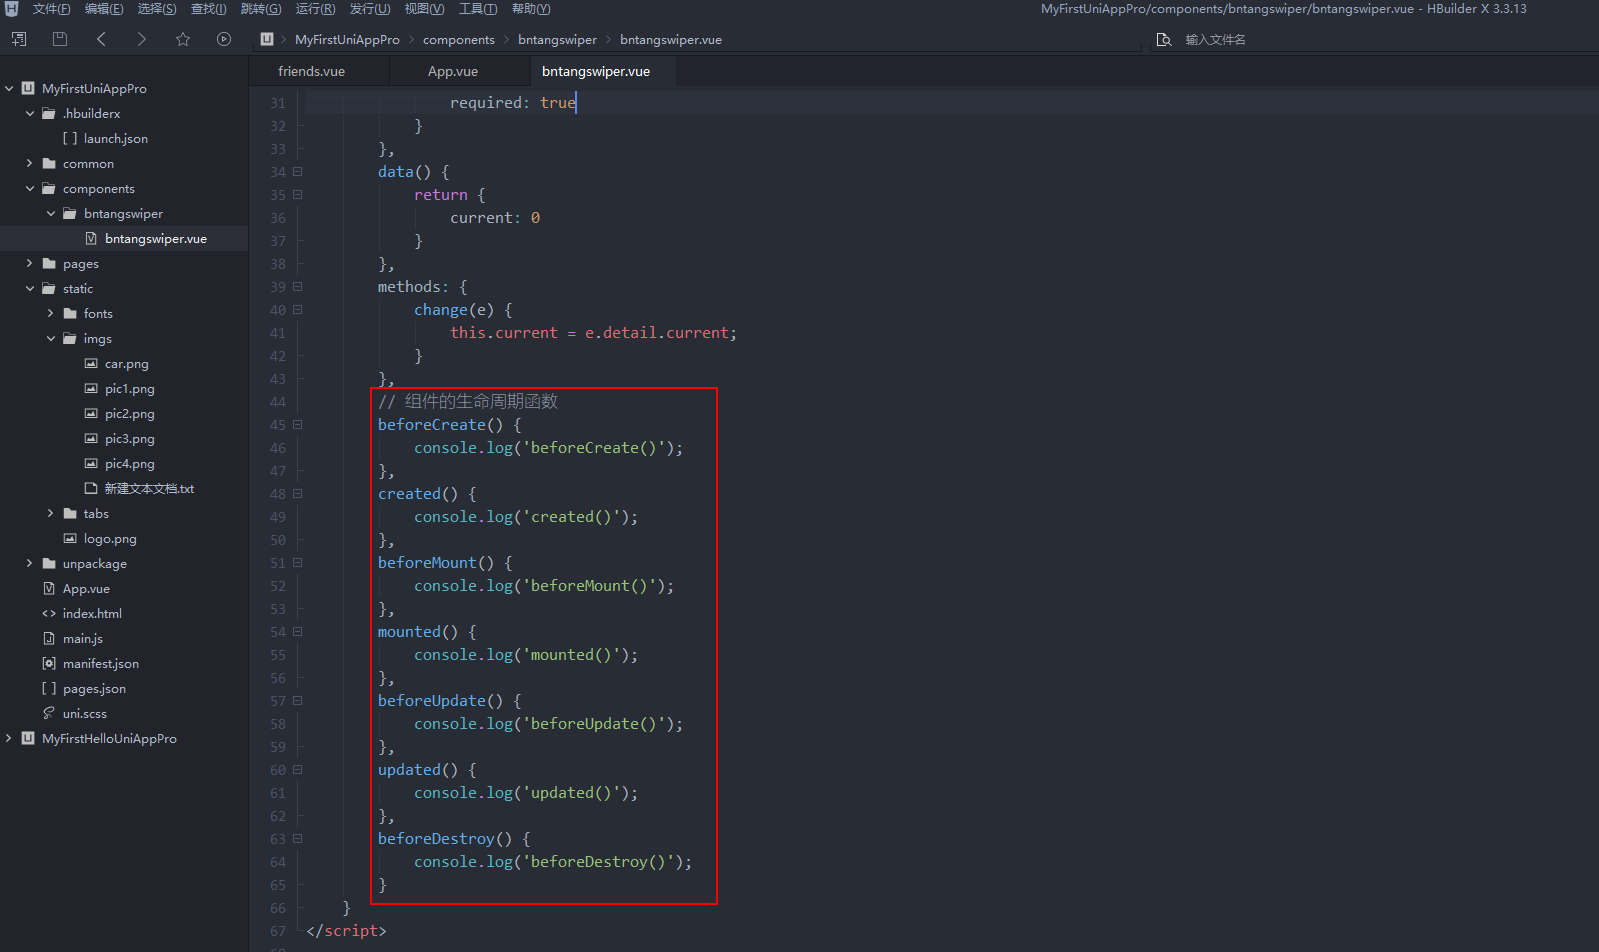
Task: Click car.png image file icon
Action: (91, 364)
